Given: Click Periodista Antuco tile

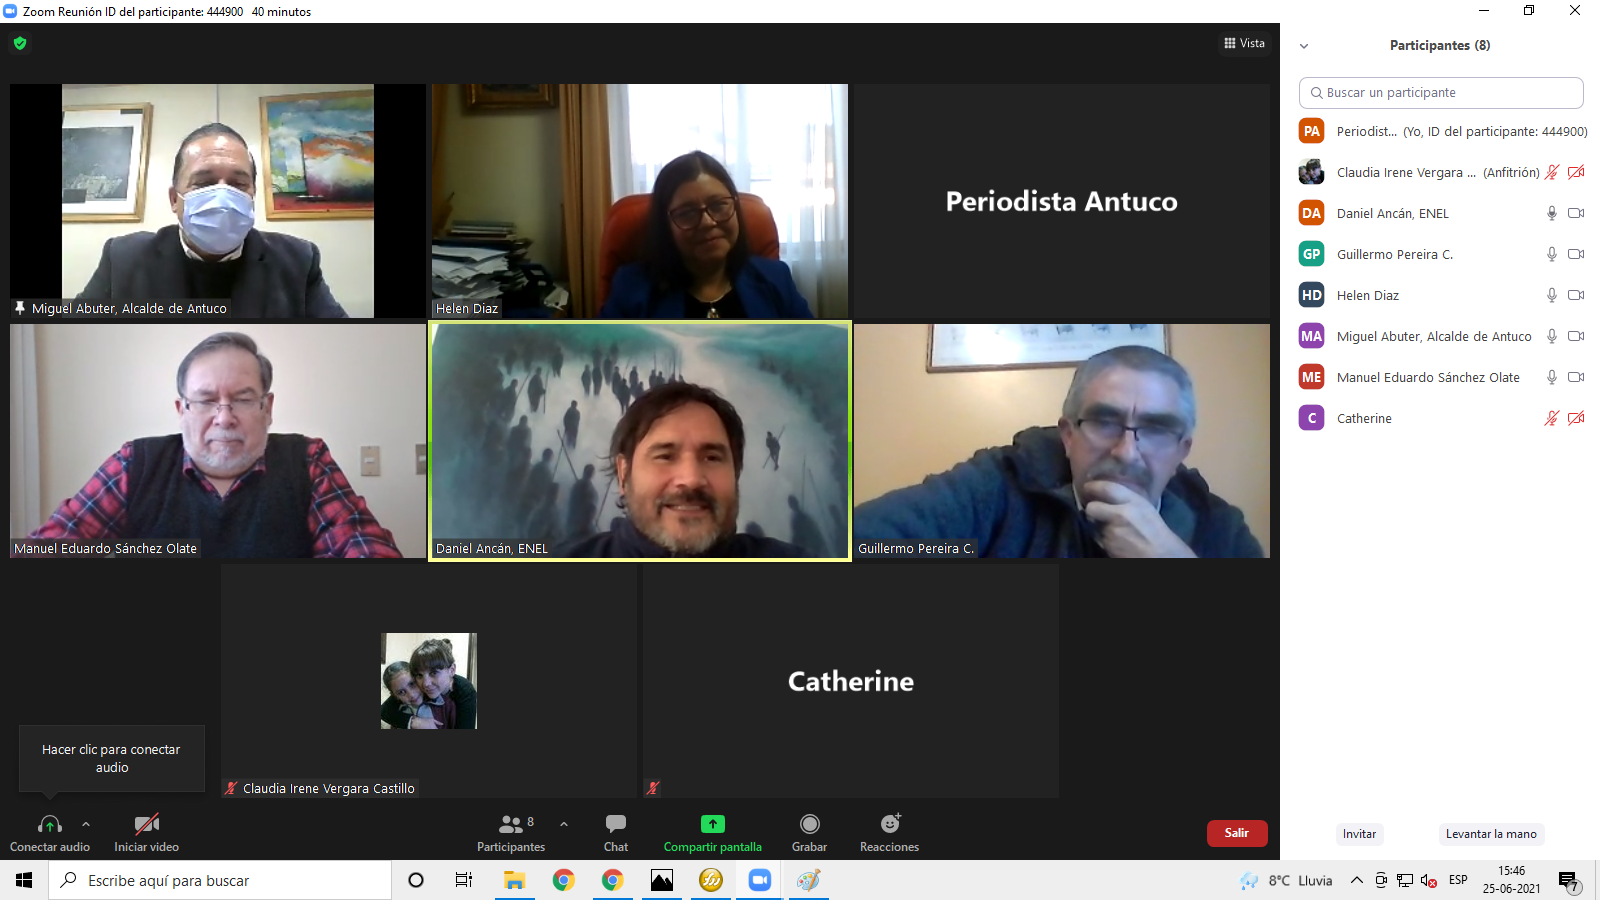Looking at the screenshot, I should click(x=1062, y=201).
